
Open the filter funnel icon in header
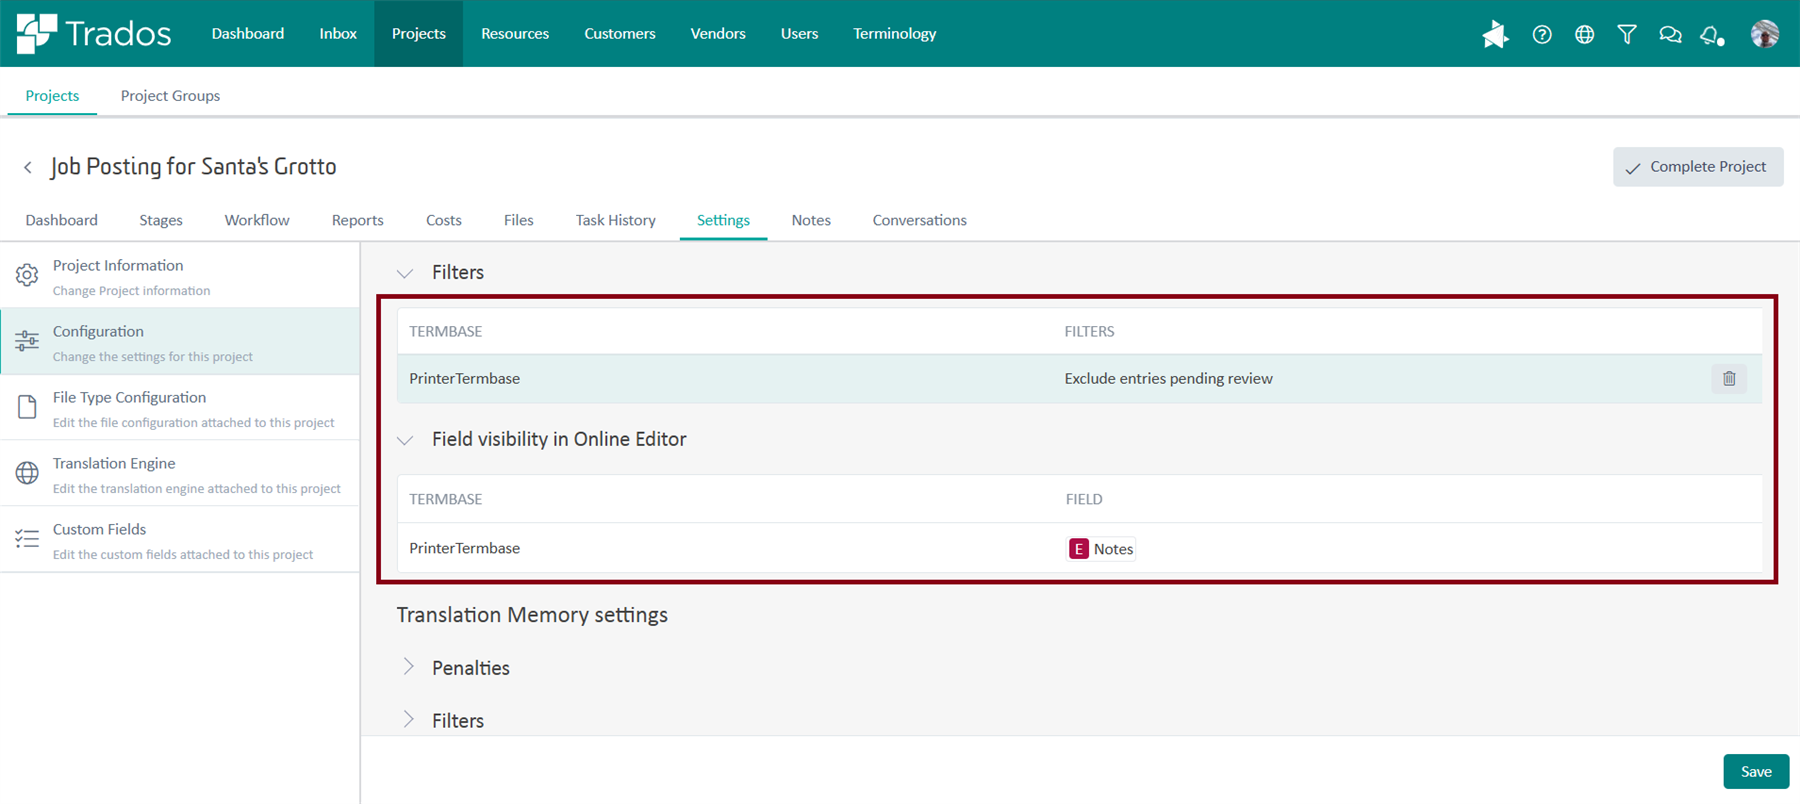point(1627,34)
